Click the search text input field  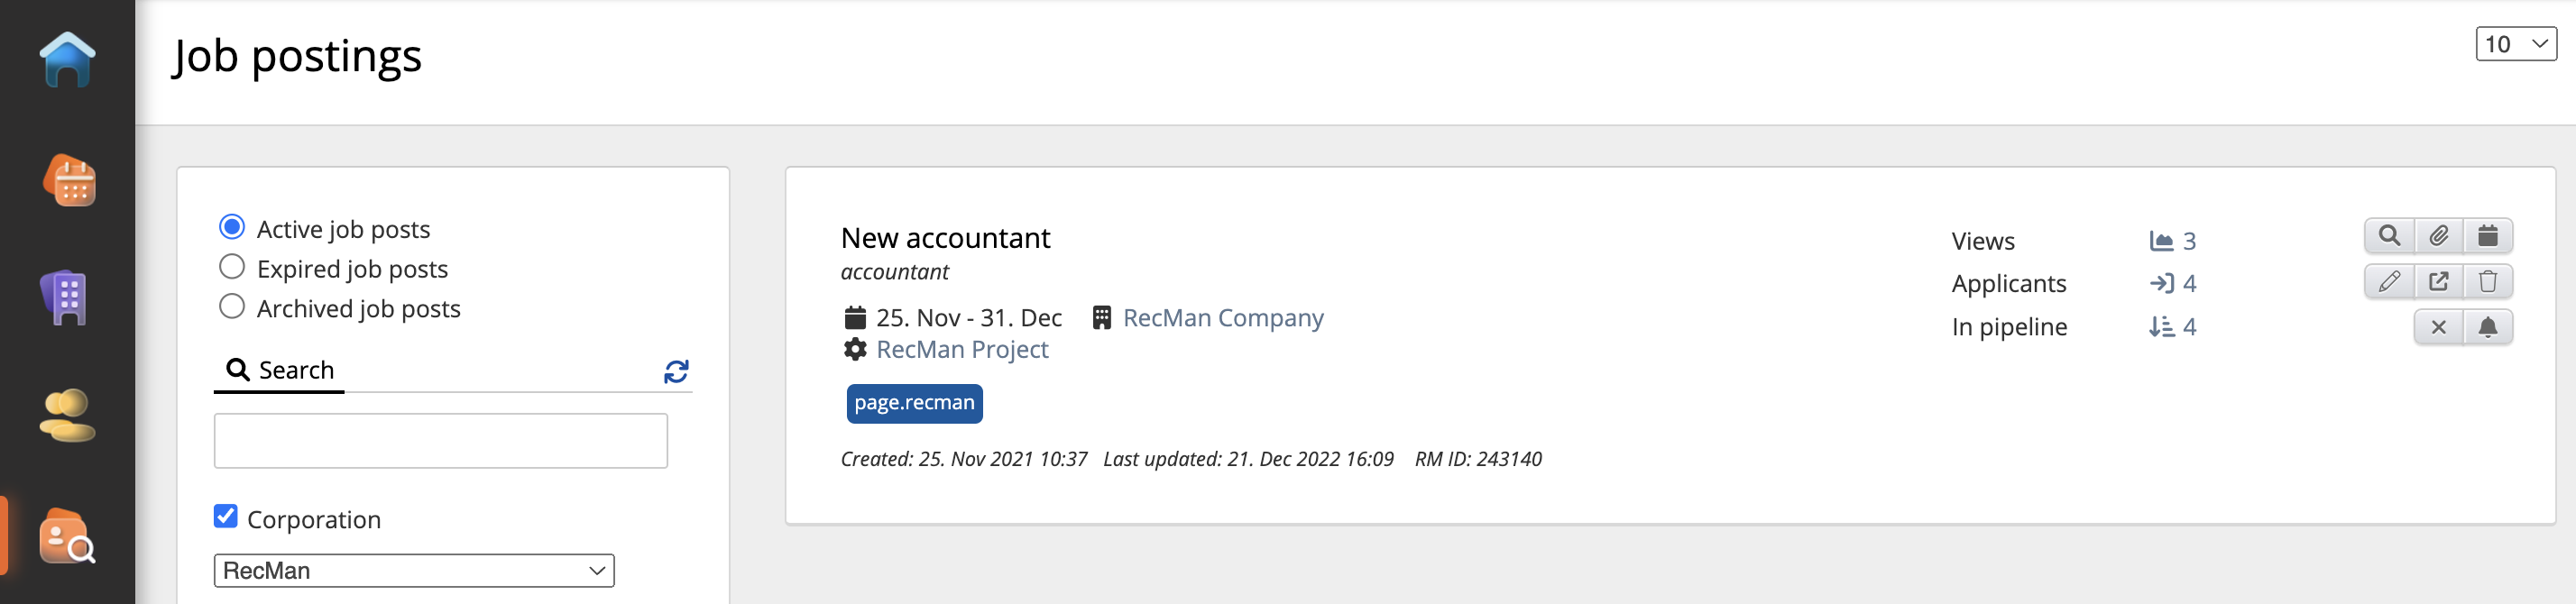coord(440,441)
